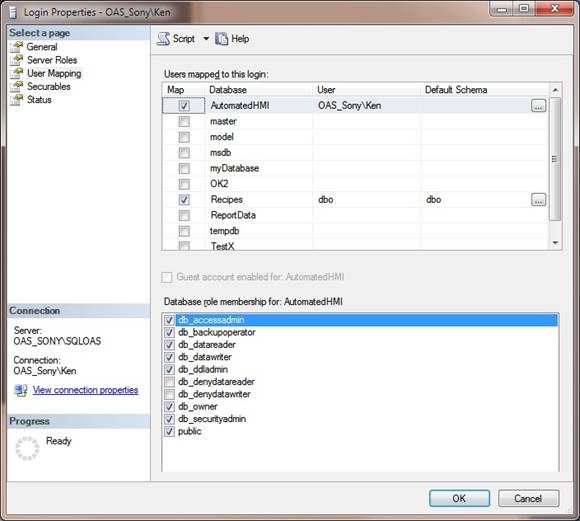
Task: Switch to the User Mapping page
Action: pyautogui.click(x=54, y=73)
